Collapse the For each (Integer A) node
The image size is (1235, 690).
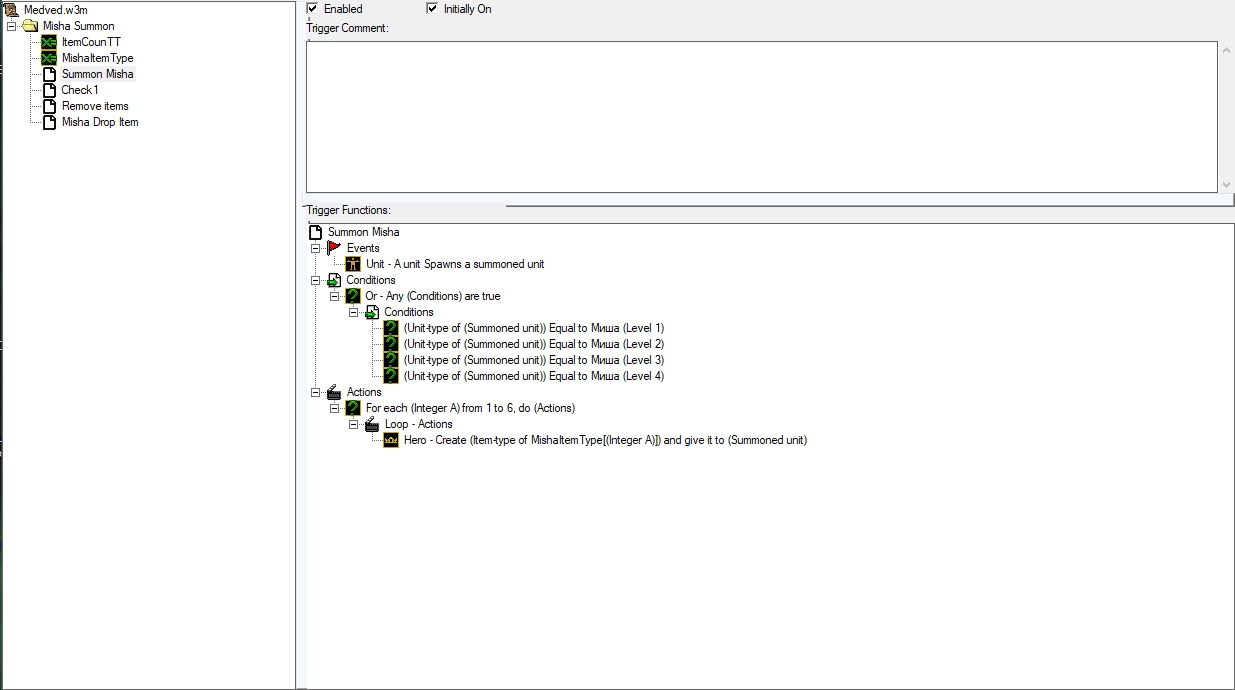click(335, 408)
